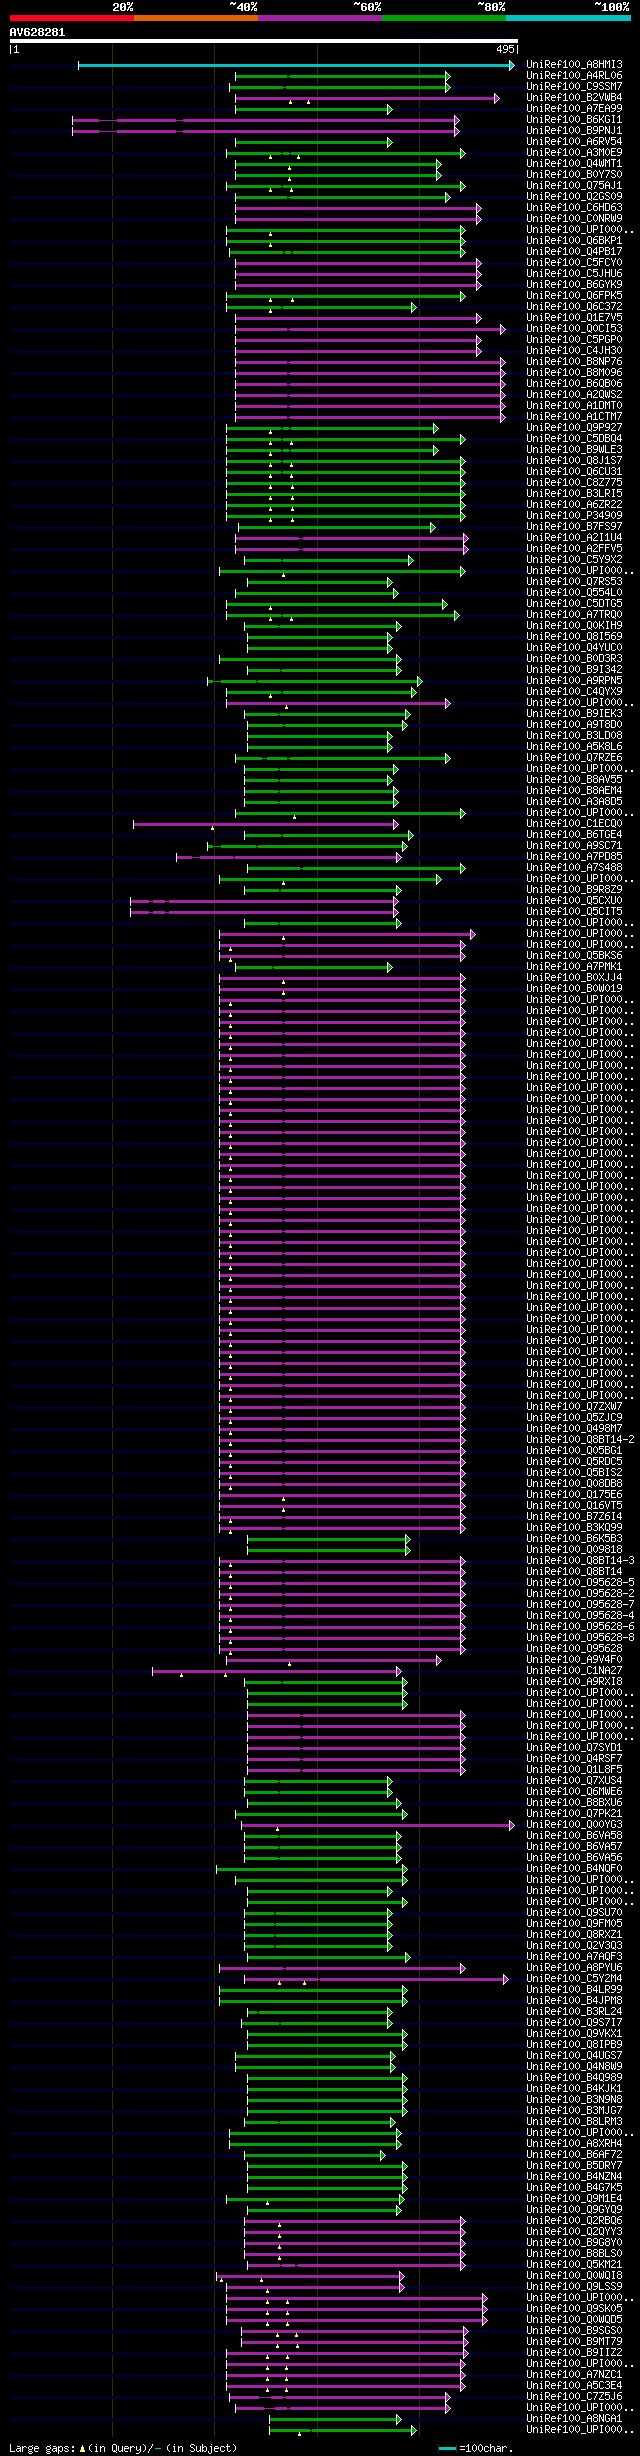Select the UniRef100_B8NP76 label
Image resolution: width=640 pixels, height=2456 pixels.
click(574, 362)
